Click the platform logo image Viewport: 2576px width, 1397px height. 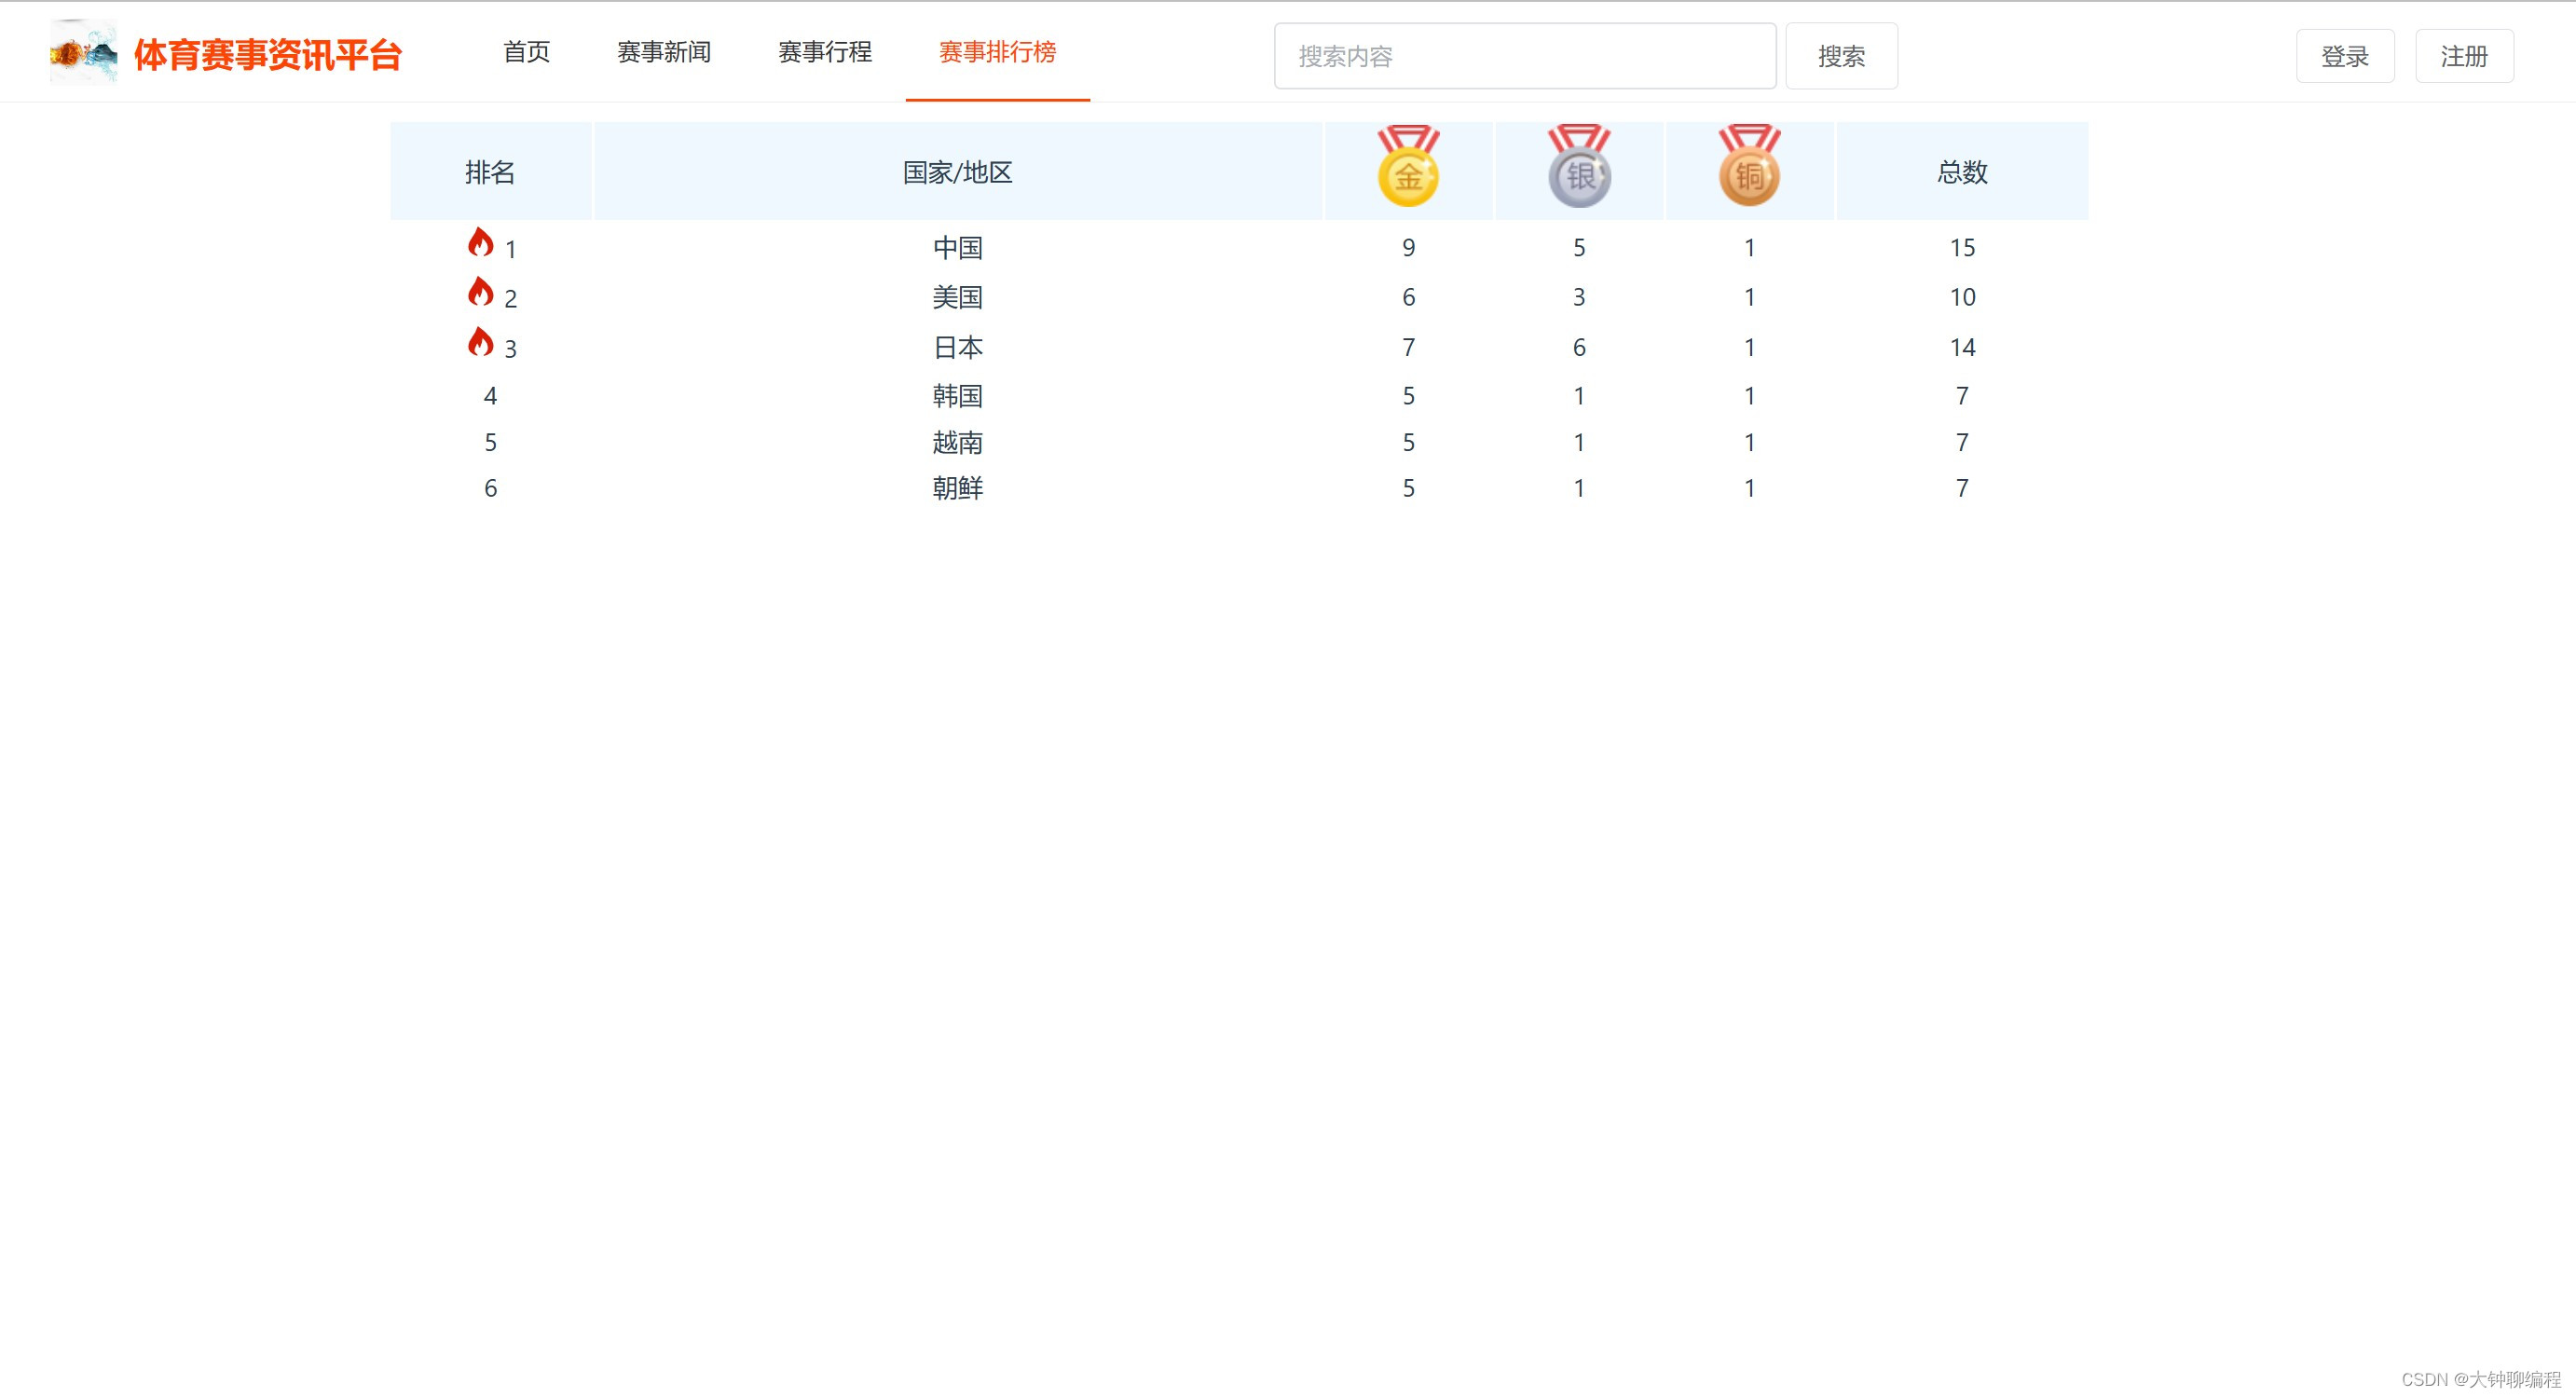pyautogui.click(x=84, y=52)
